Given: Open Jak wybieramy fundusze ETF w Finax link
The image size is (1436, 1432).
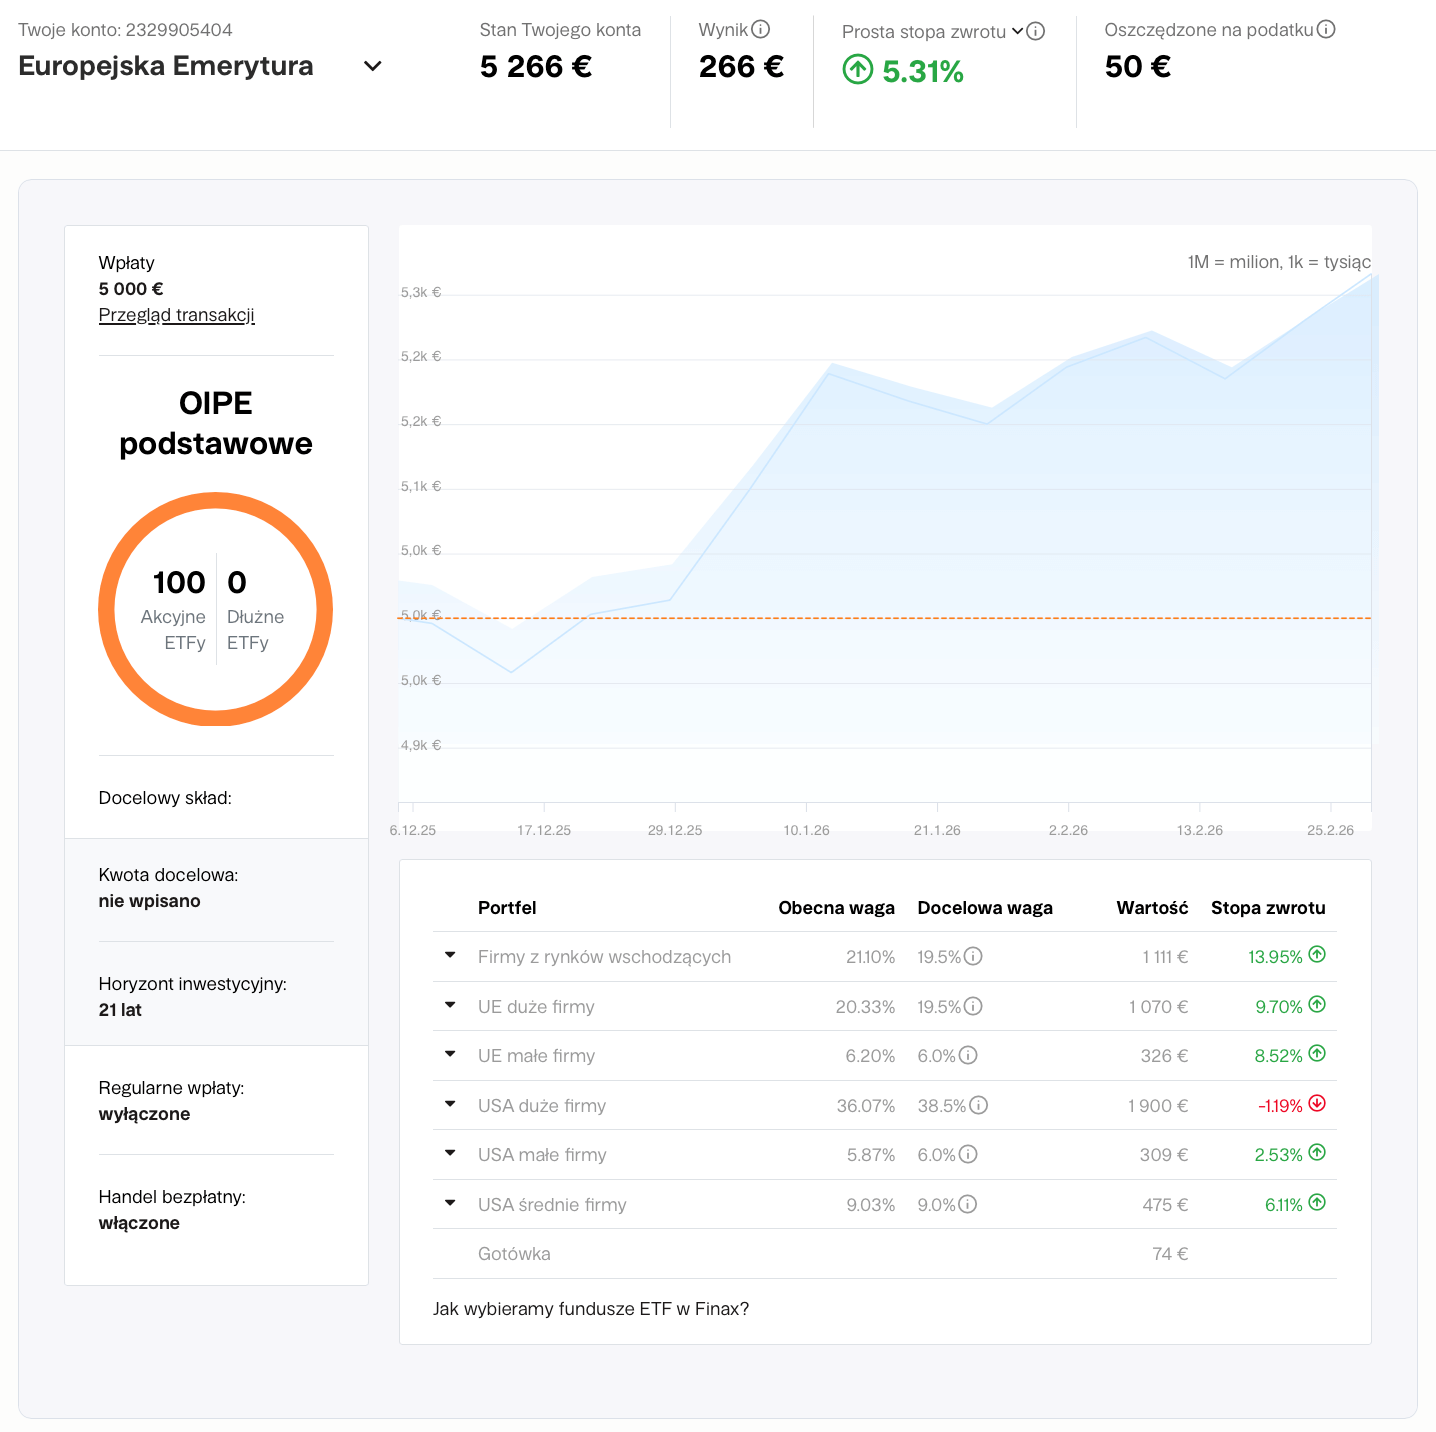Looking at the screenshot, I should [590, 1308].
